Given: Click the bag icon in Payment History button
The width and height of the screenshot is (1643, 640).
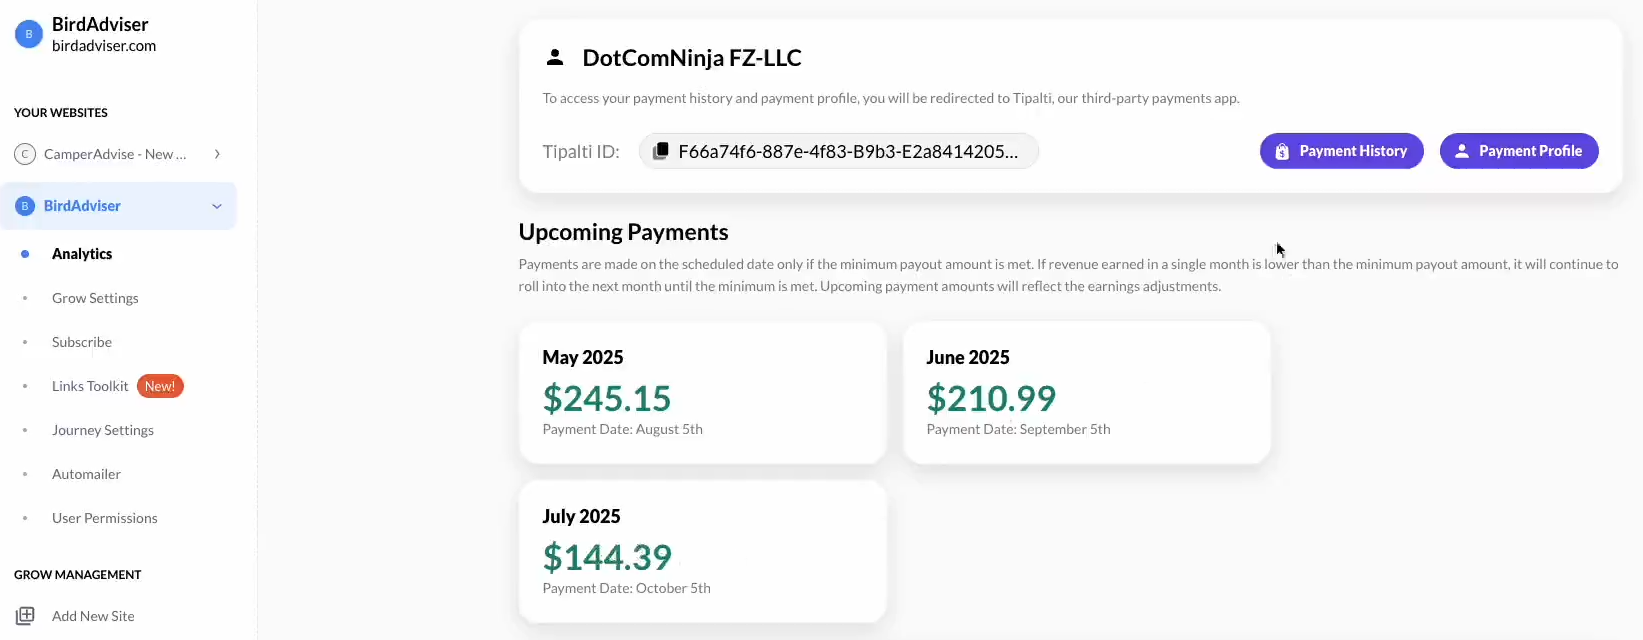Looking at the screenshot, I should click(x=1282, y=151).
